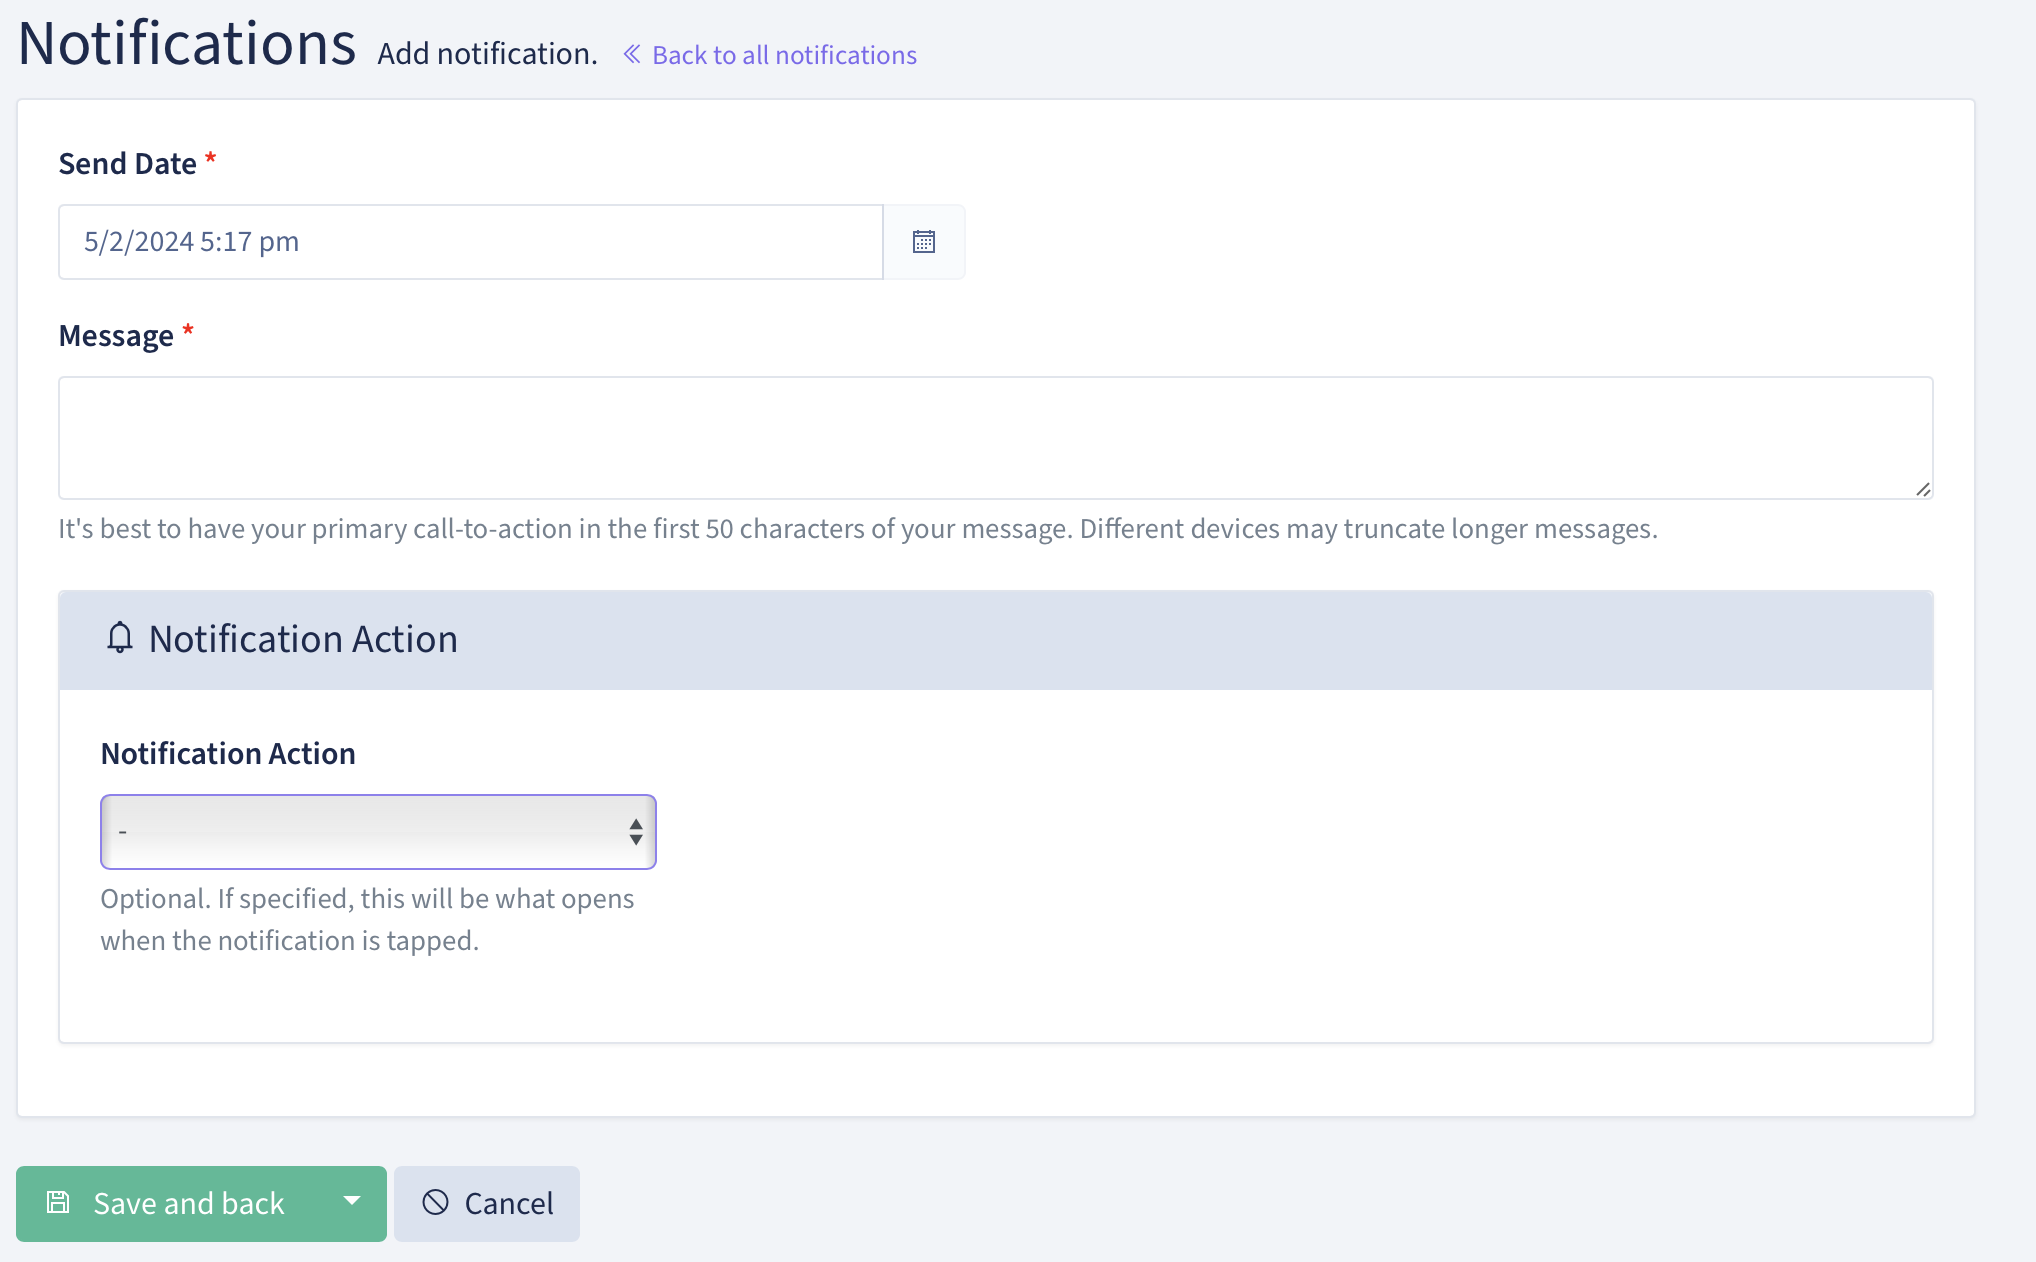Click the Cancel button
The width and height of the screenshot is (2036, 1262).
click(x=487, y=1203)
